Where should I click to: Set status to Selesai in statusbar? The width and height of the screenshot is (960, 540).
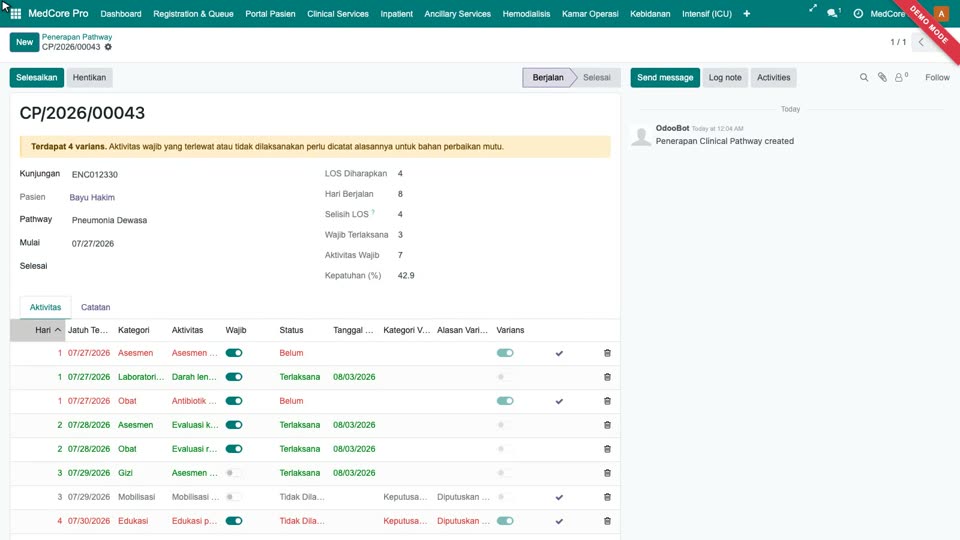click(x=596, y=78)
